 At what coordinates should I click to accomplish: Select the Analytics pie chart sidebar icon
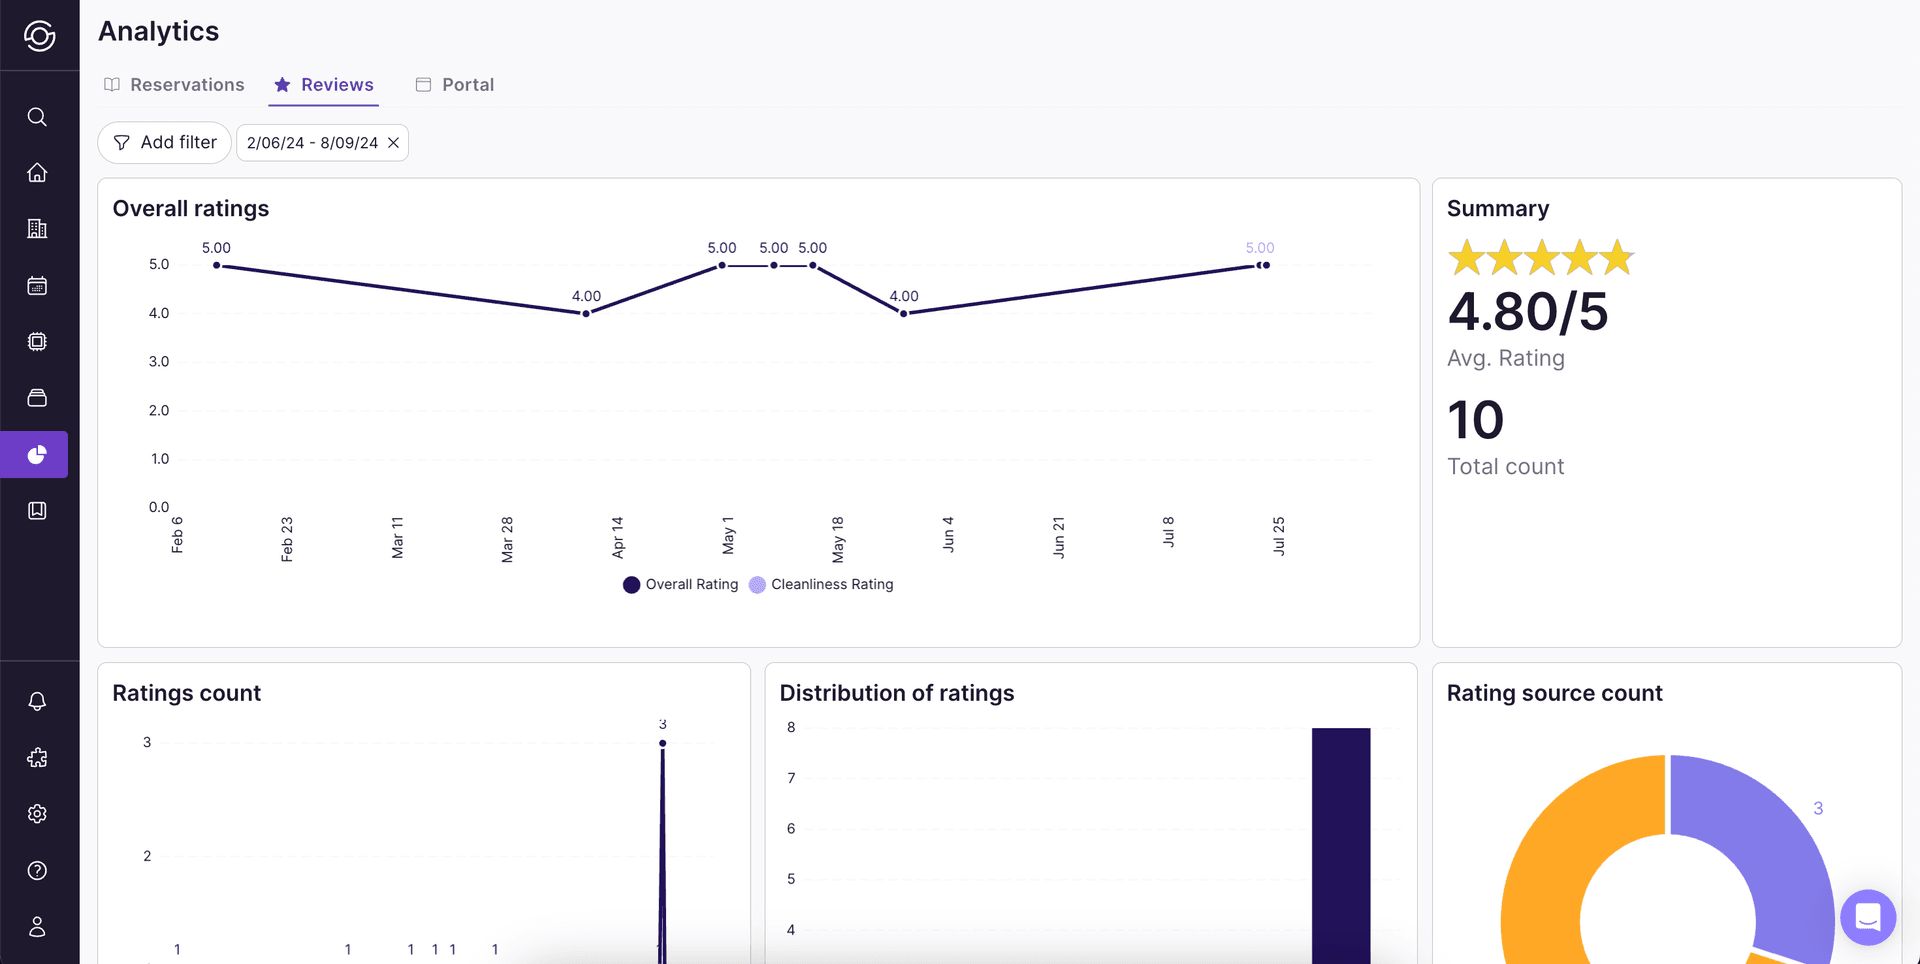pos(37,454)
